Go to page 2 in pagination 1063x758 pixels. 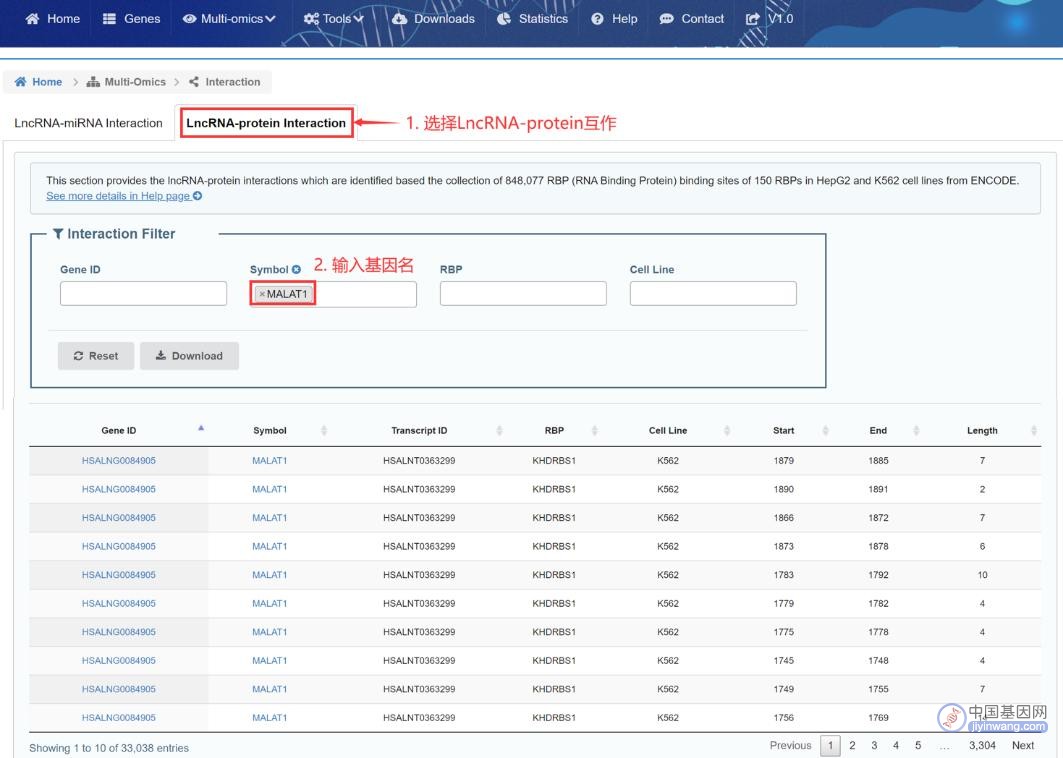tap(852, 745)
